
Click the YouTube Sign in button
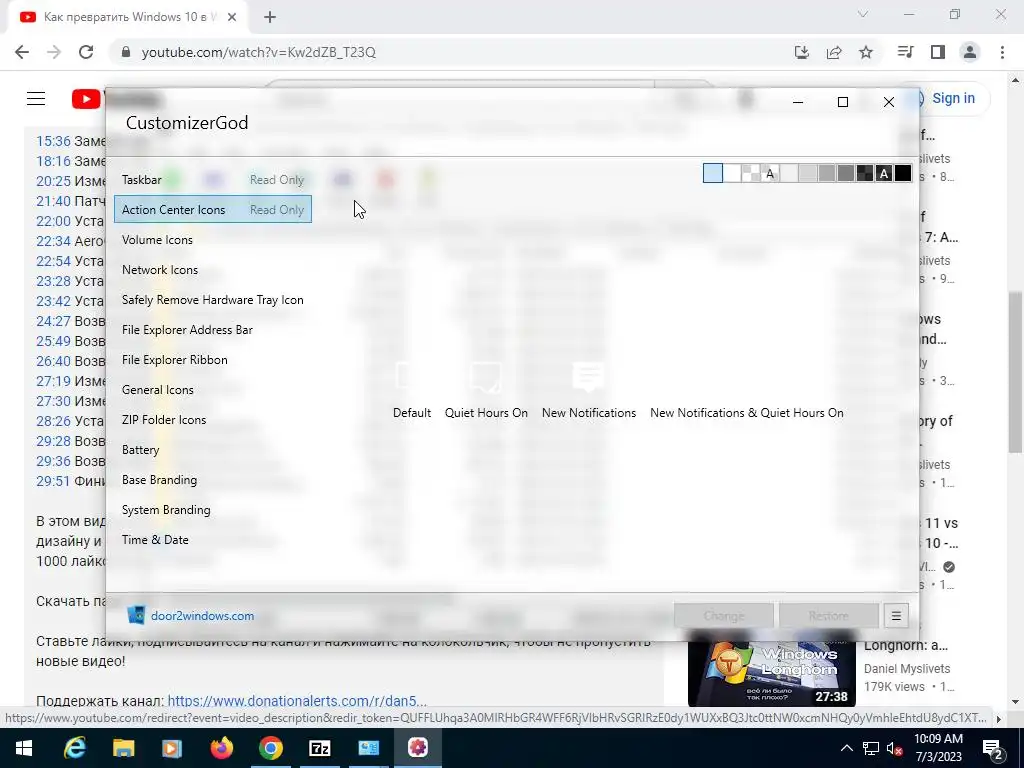pyautogui.click(x=952, y=98)
